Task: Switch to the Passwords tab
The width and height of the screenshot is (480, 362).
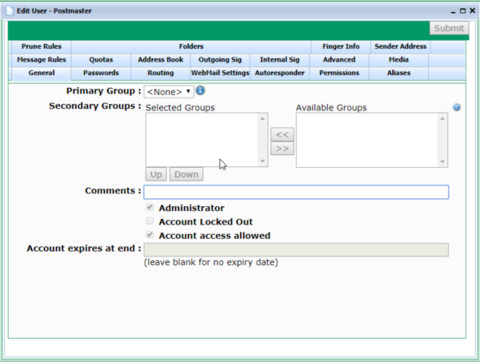Action: [x=101, y=73]
